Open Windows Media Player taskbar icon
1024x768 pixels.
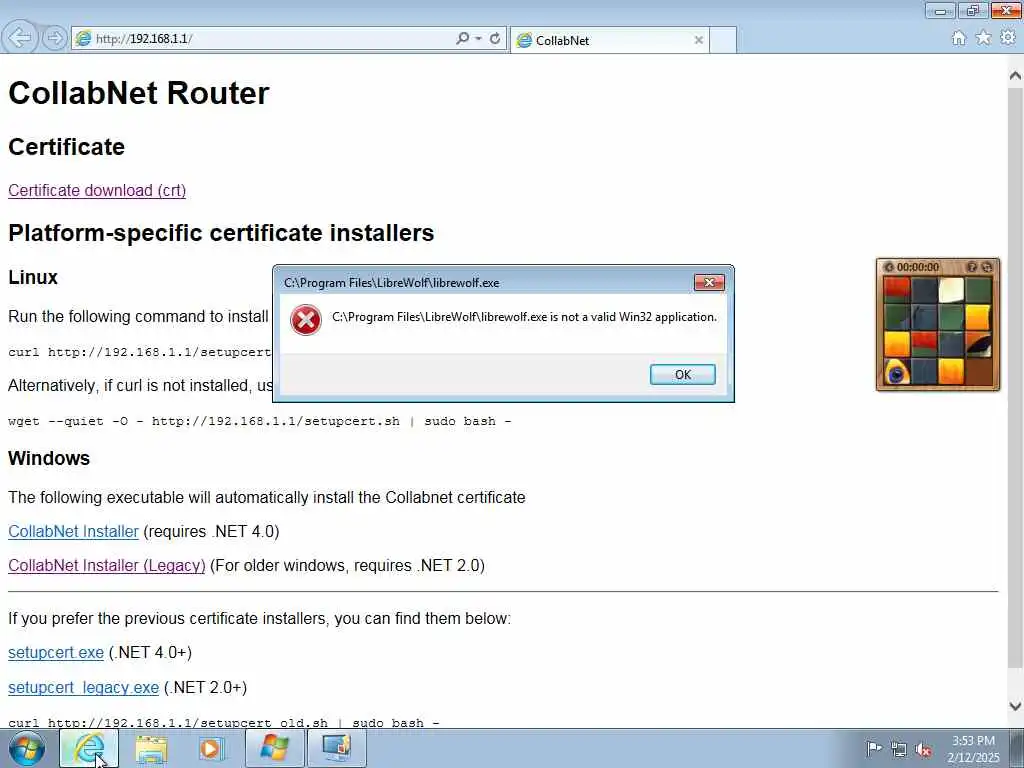(x=212, y=748)
